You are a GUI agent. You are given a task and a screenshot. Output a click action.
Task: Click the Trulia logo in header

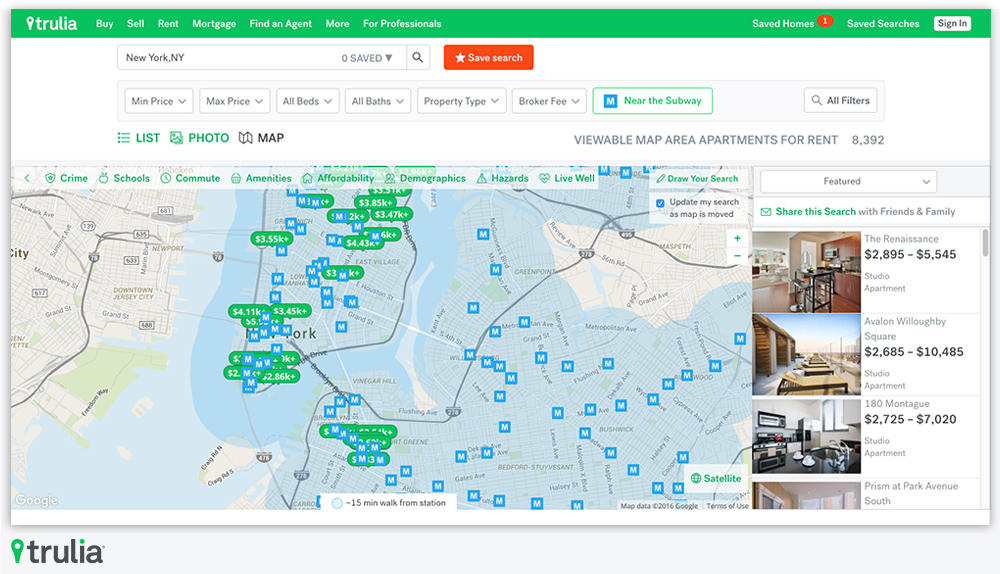(52, 24)
